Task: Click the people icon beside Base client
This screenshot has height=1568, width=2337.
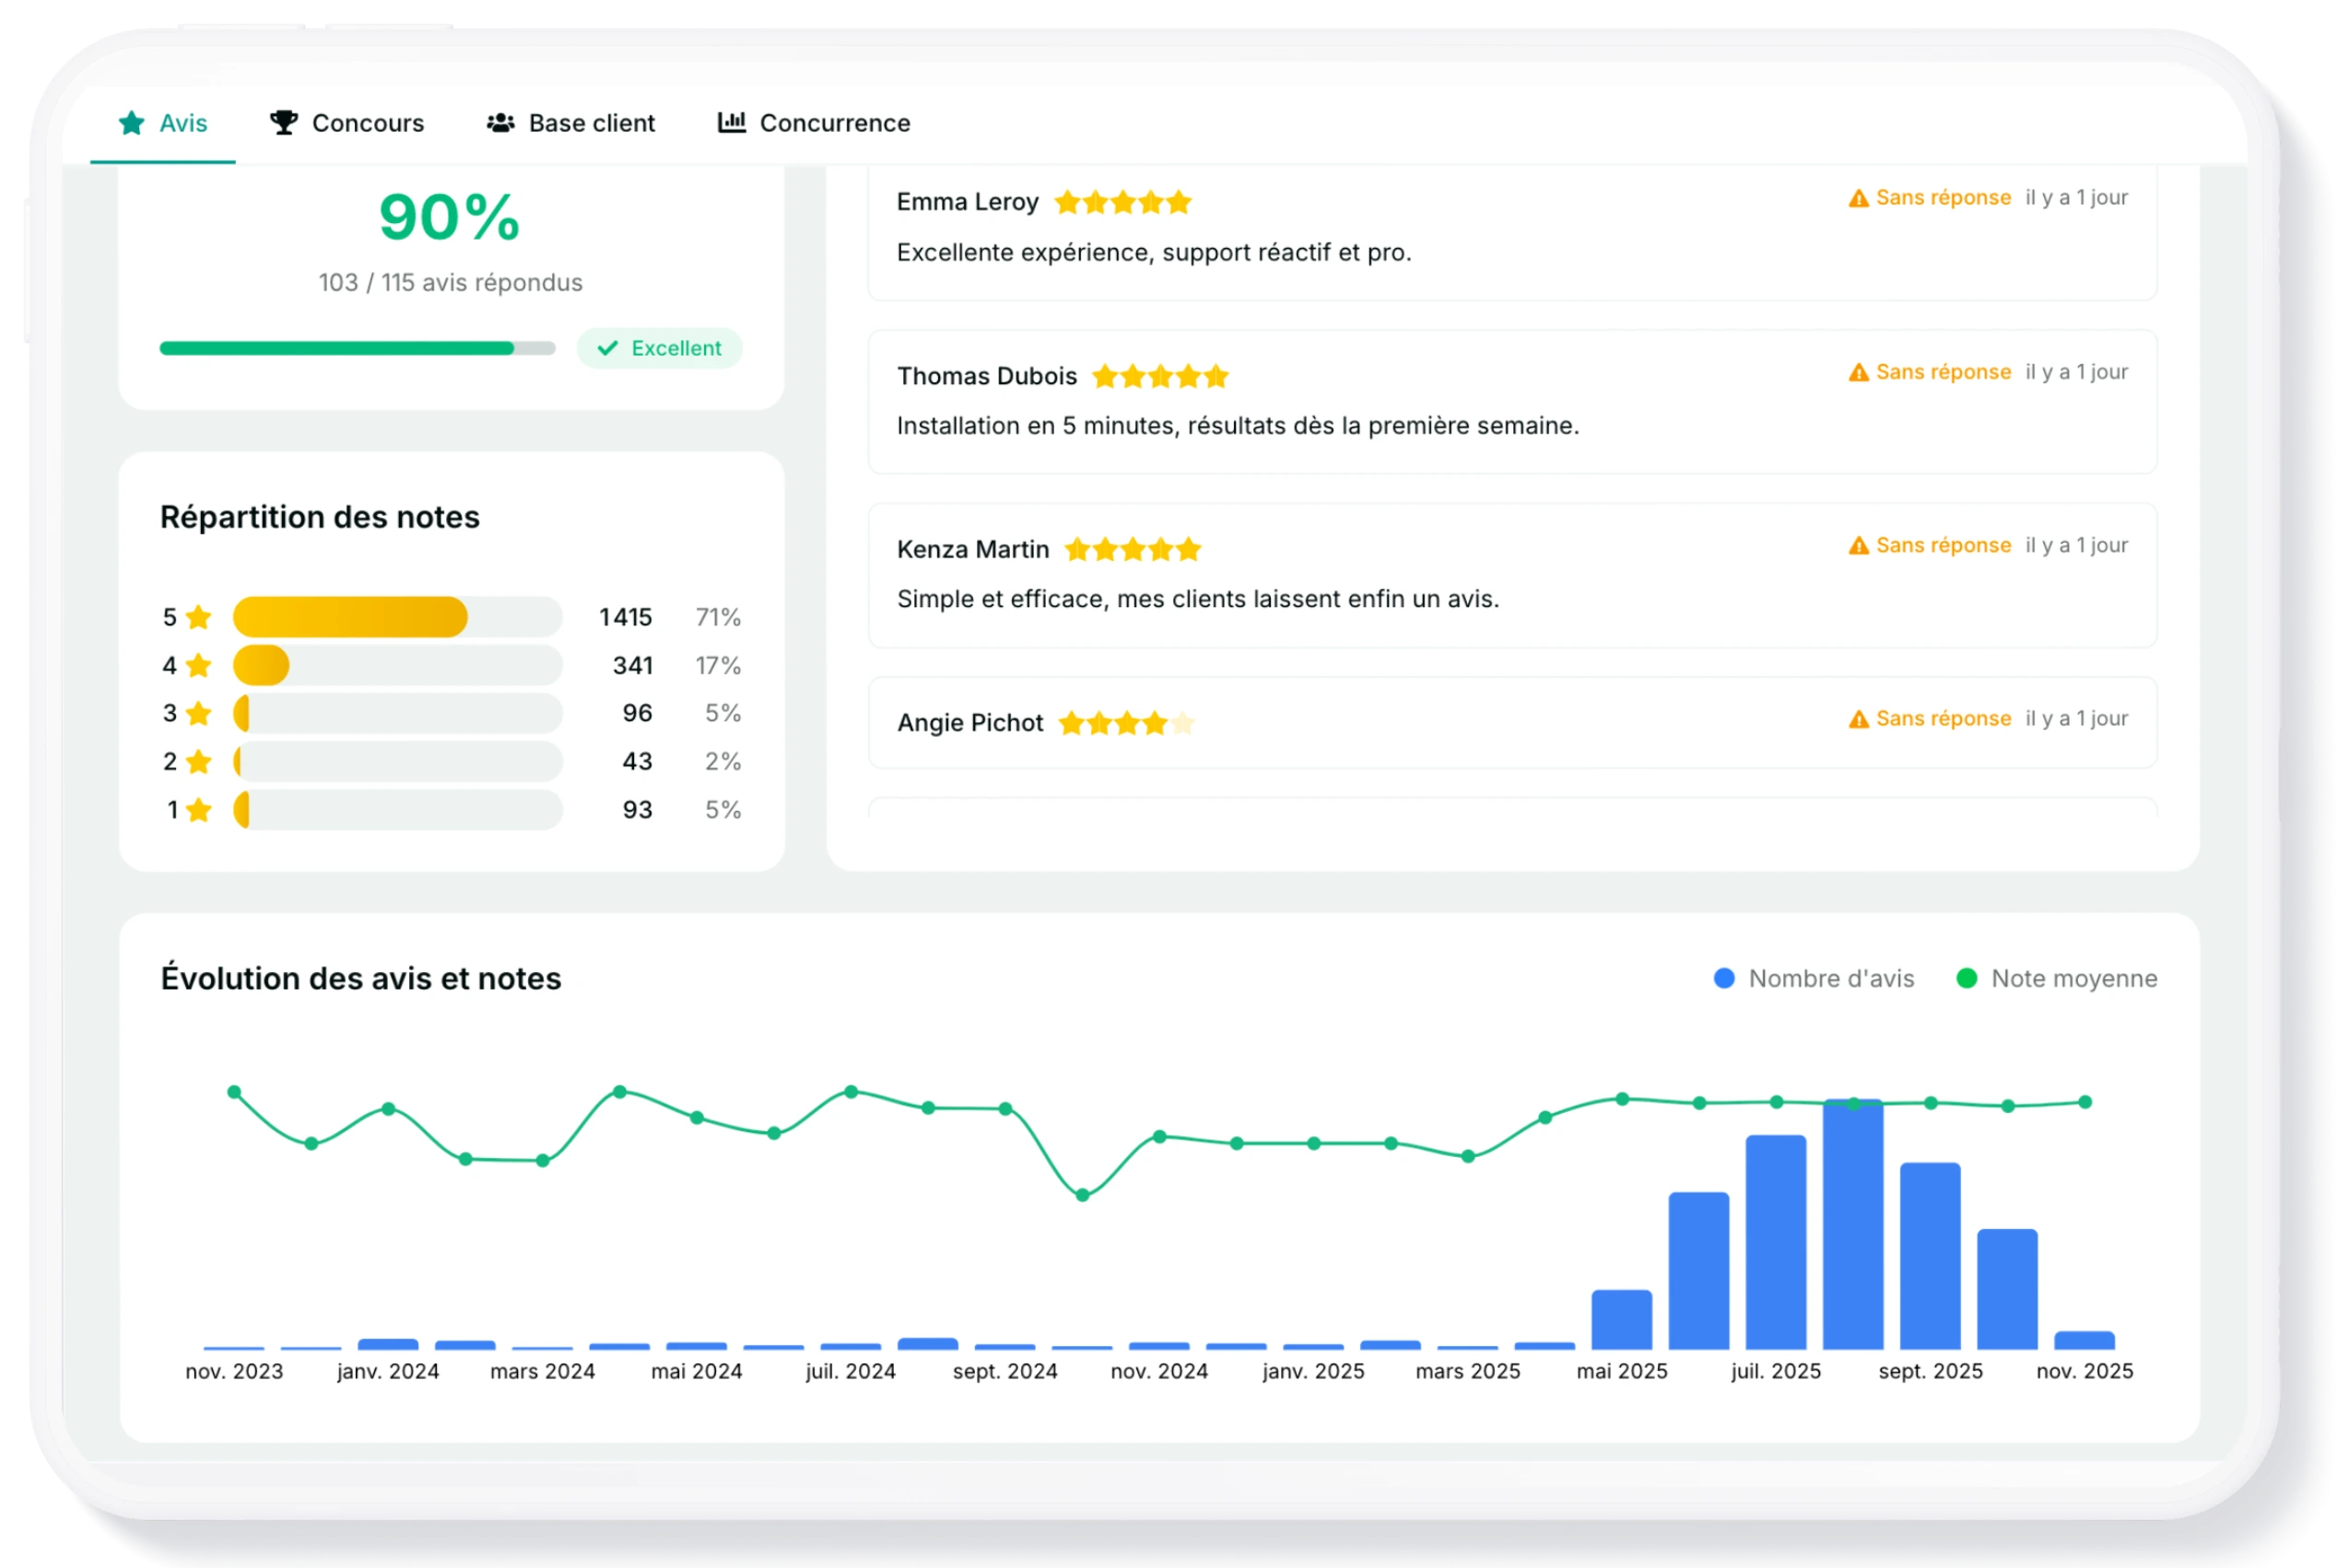Action: pyautogui.click(x=500, y=123)
